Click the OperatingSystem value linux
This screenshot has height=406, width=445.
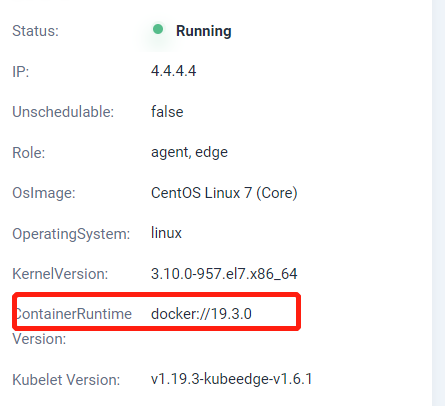pos(166,233)
